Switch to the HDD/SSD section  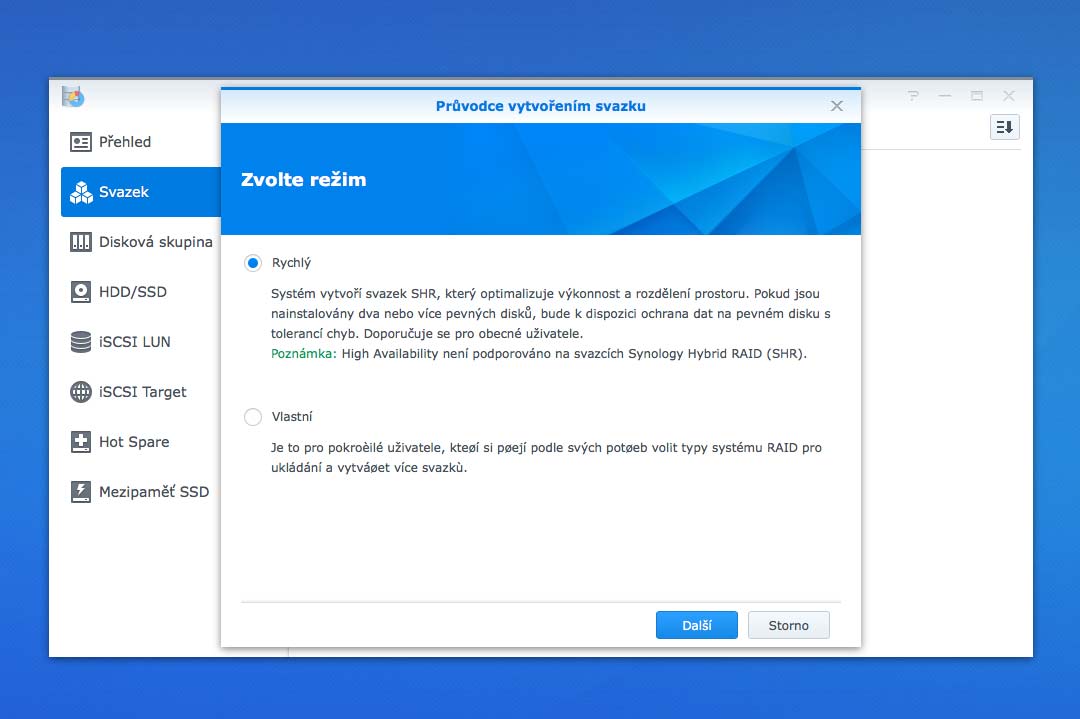132,292
